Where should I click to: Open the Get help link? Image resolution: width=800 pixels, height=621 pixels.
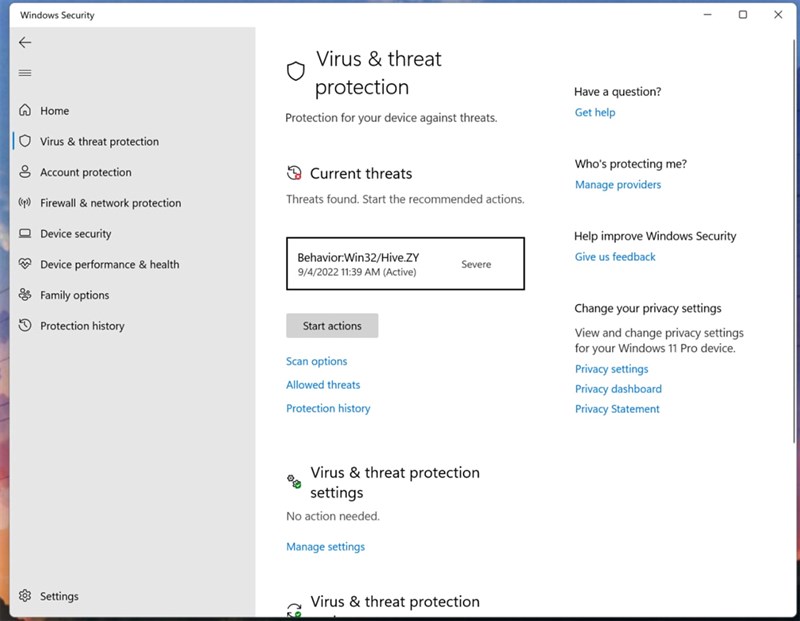595,112
